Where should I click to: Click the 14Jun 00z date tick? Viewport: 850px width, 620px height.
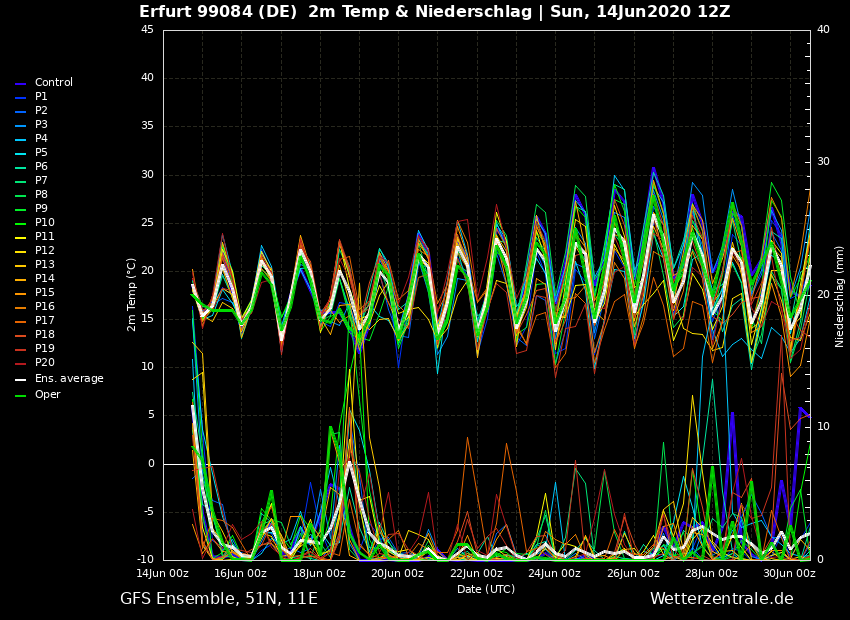pos(162,573)
